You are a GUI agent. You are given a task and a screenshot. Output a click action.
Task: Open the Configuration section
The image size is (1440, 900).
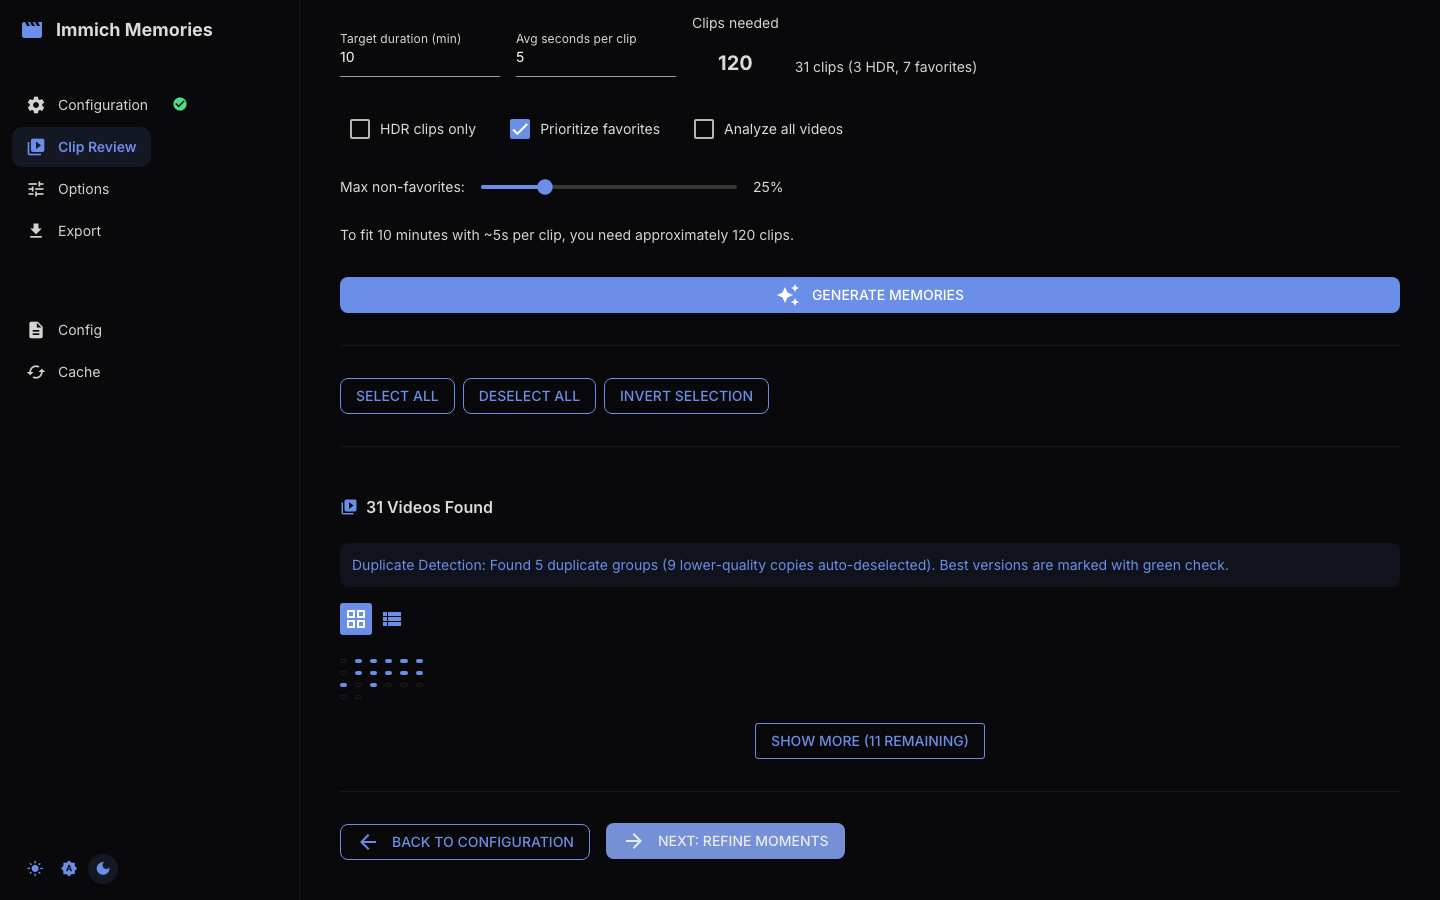[x=103, y=105]
